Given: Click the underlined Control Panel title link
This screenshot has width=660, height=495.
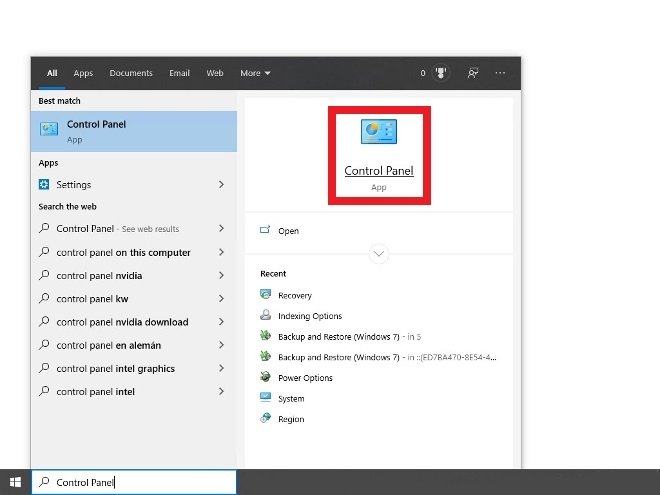Looking at the screenshot, I should click(x=379, y=171).
